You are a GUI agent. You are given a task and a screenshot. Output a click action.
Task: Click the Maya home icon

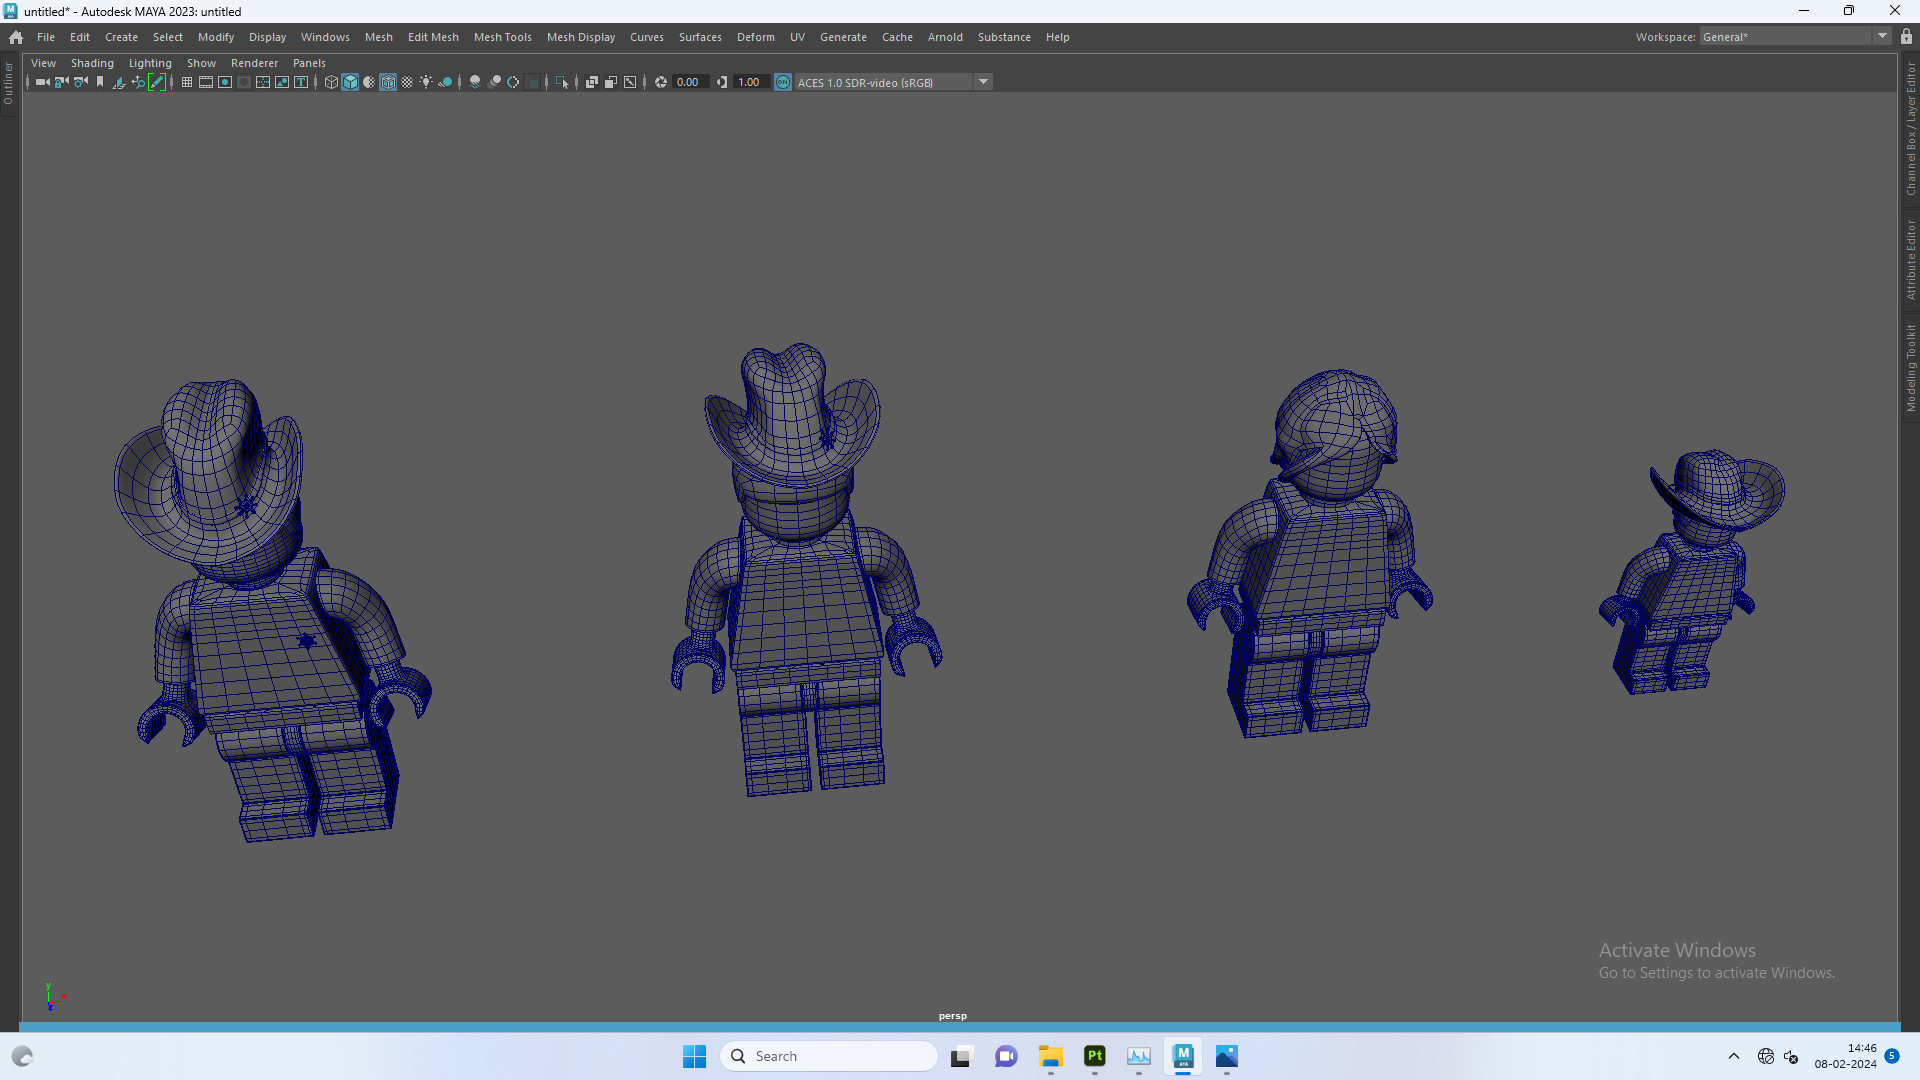click(x=16, y=37)
